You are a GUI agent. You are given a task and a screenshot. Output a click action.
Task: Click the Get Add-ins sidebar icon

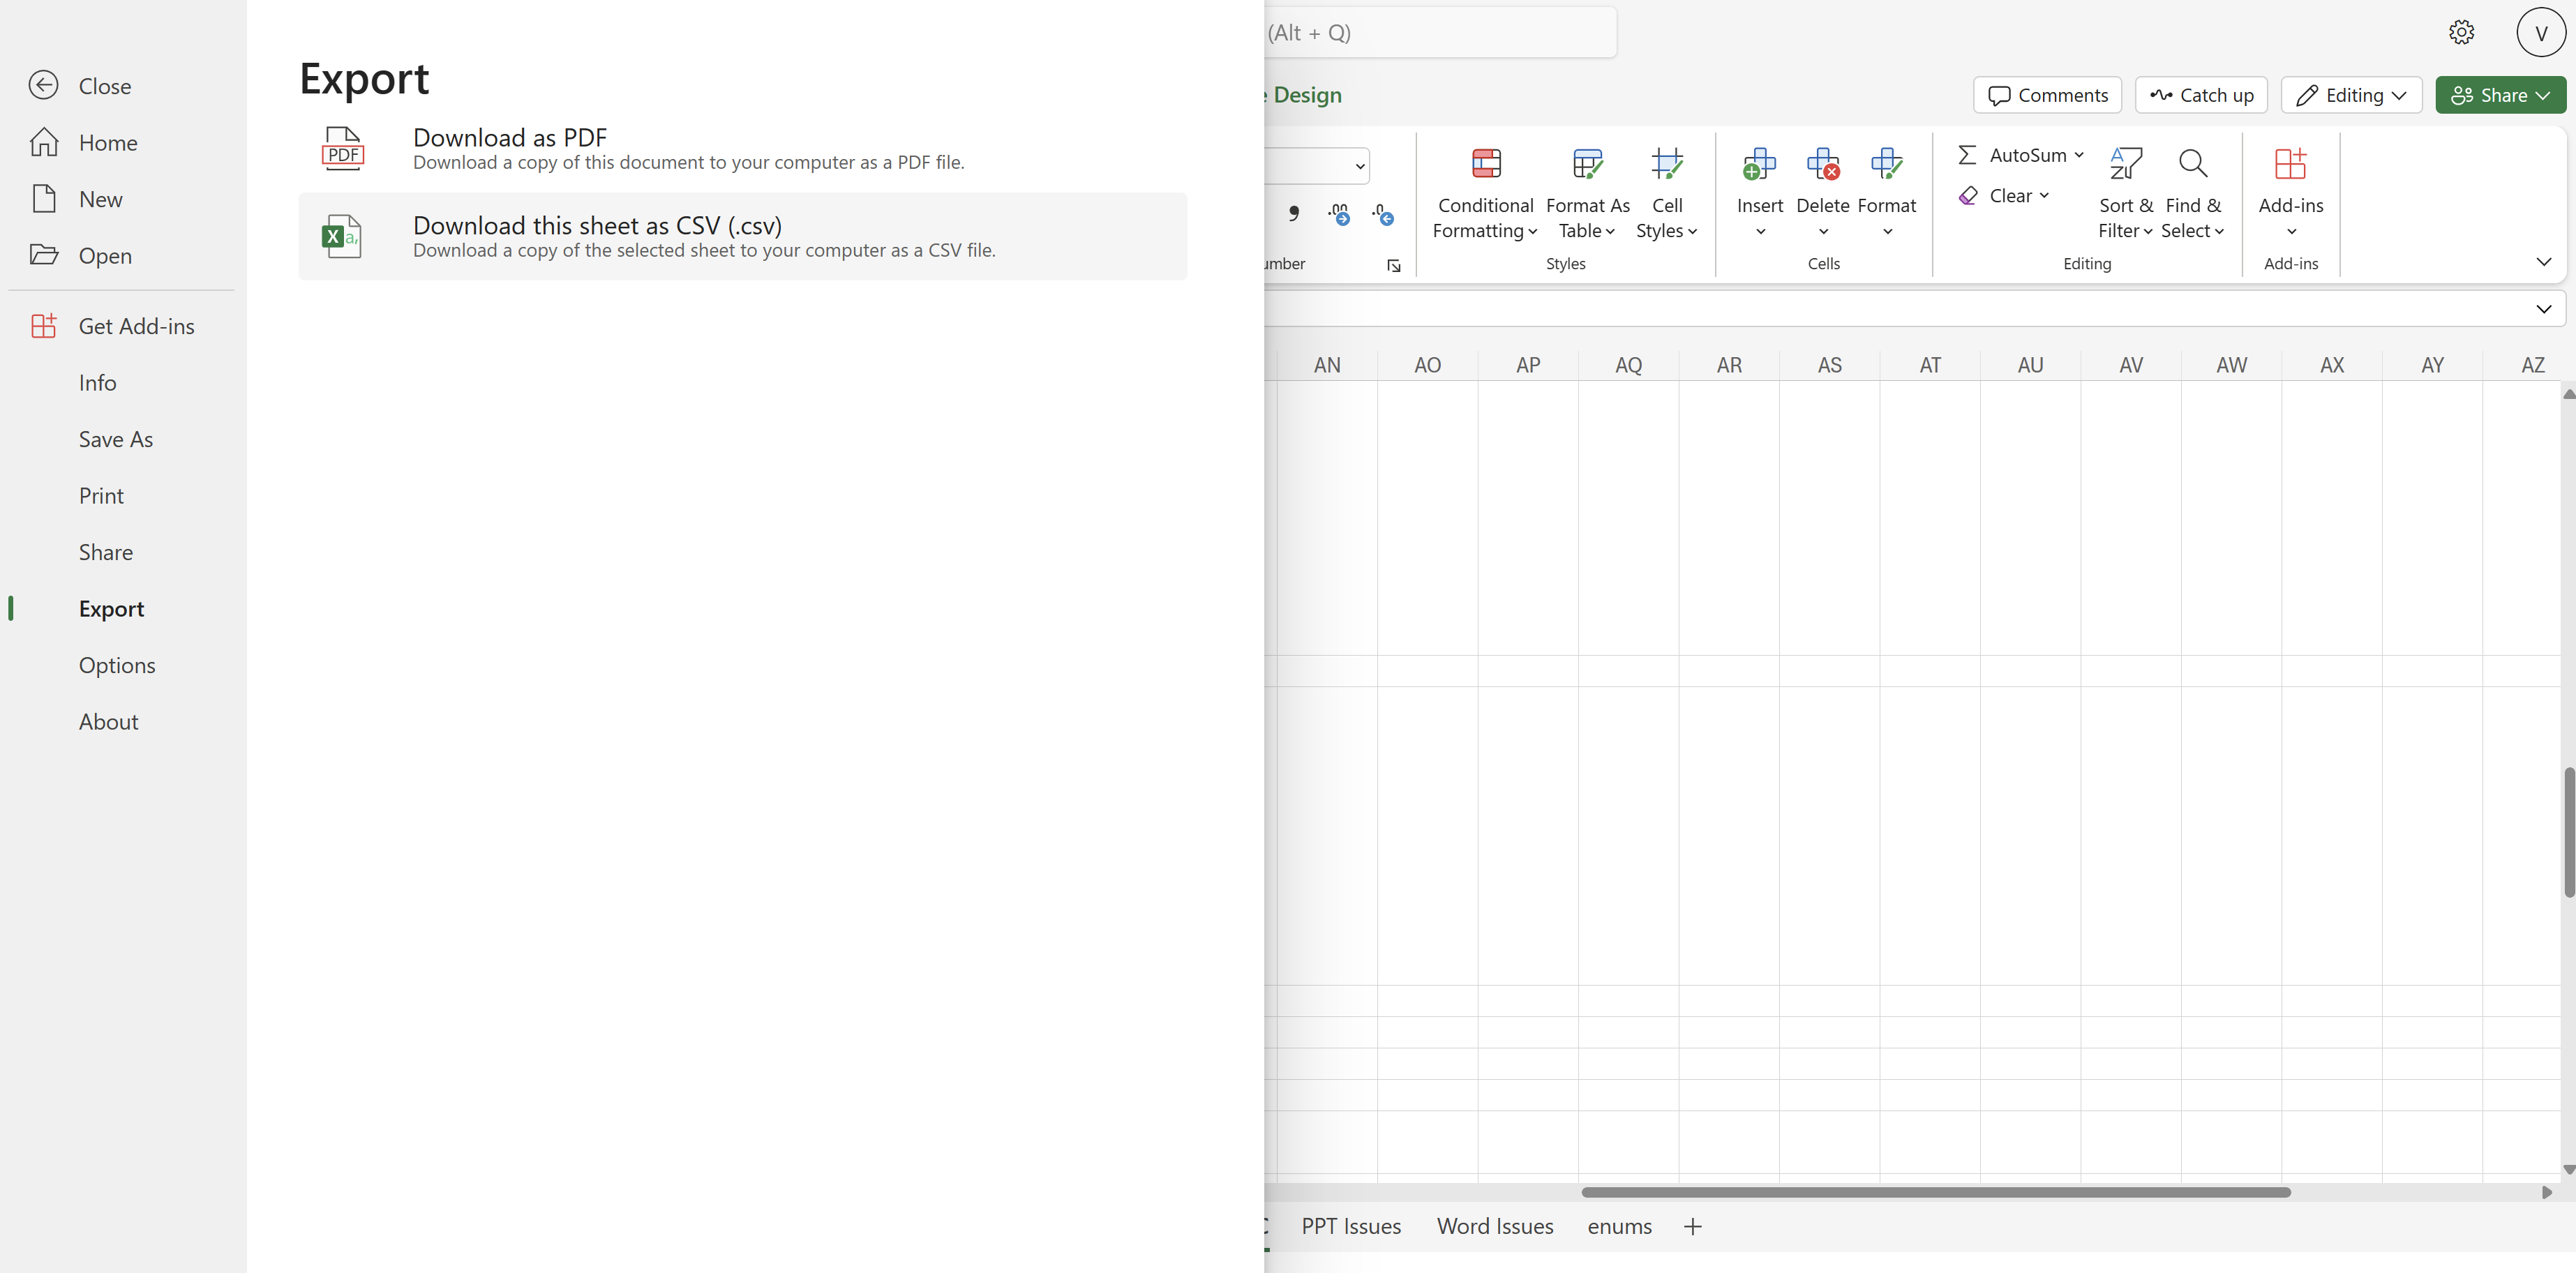tap(44, 326)
